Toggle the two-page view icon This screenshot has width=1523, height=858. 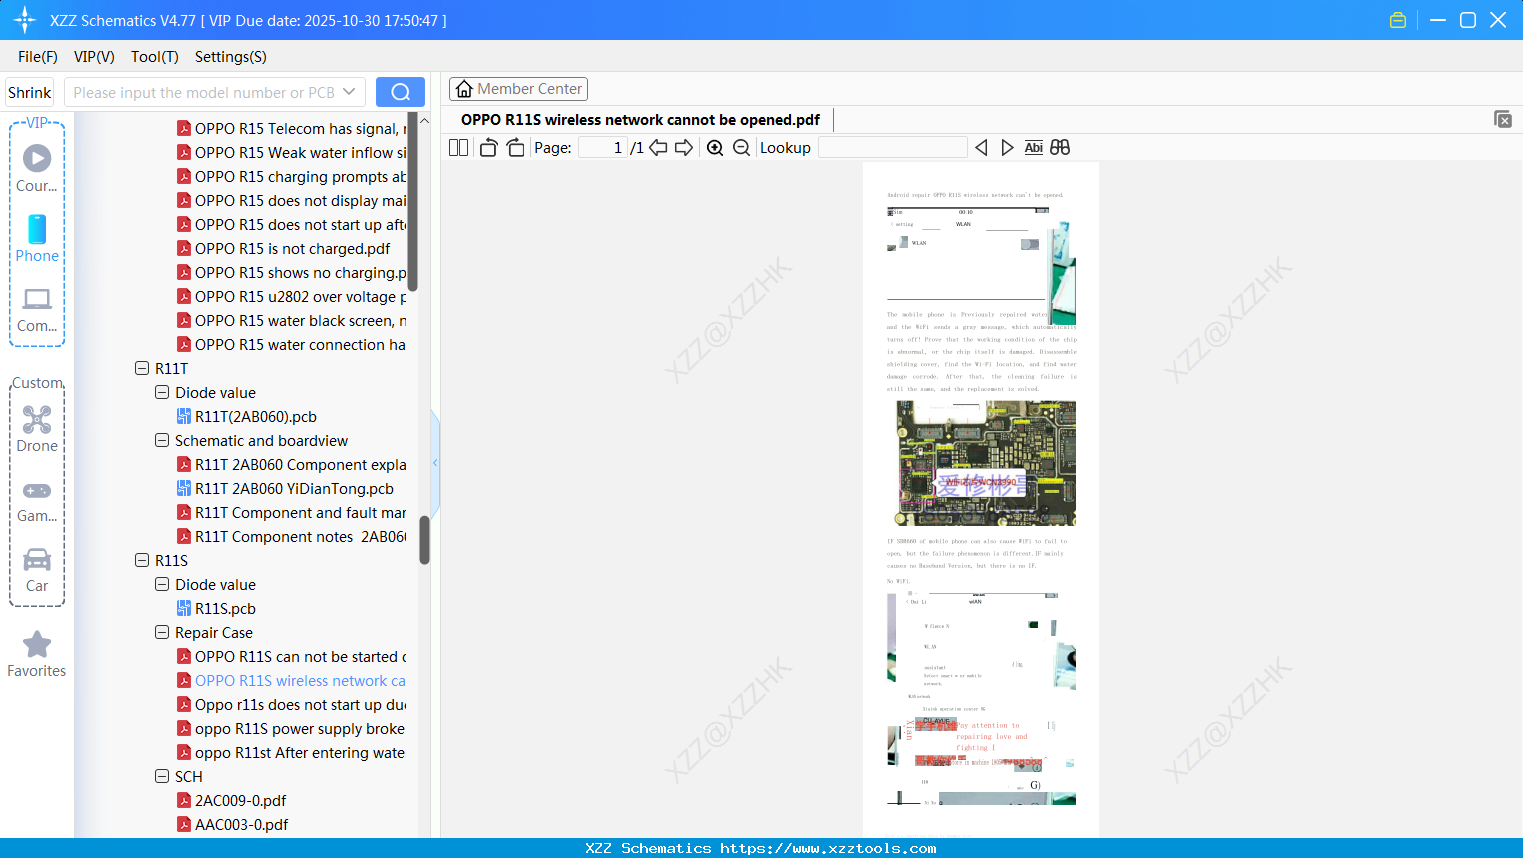coord(458,148)
